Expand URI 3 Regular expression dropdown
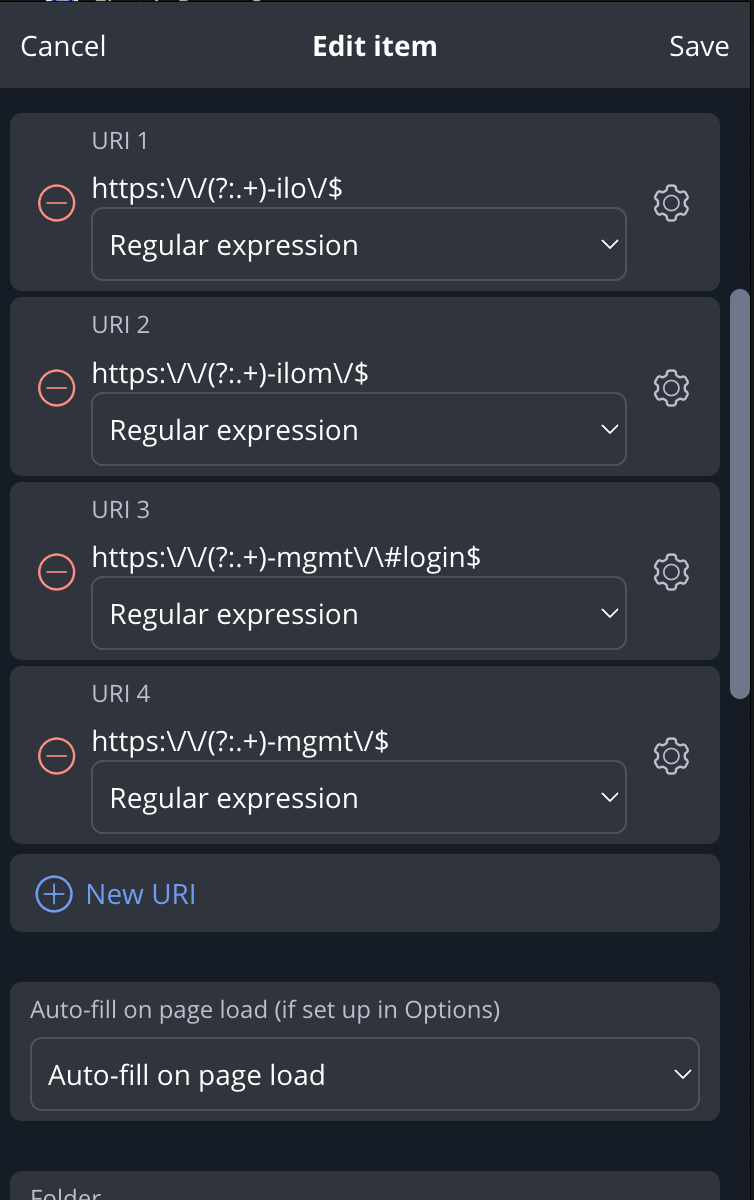This screenshot has height=1200, width=754. pos(359,614)
